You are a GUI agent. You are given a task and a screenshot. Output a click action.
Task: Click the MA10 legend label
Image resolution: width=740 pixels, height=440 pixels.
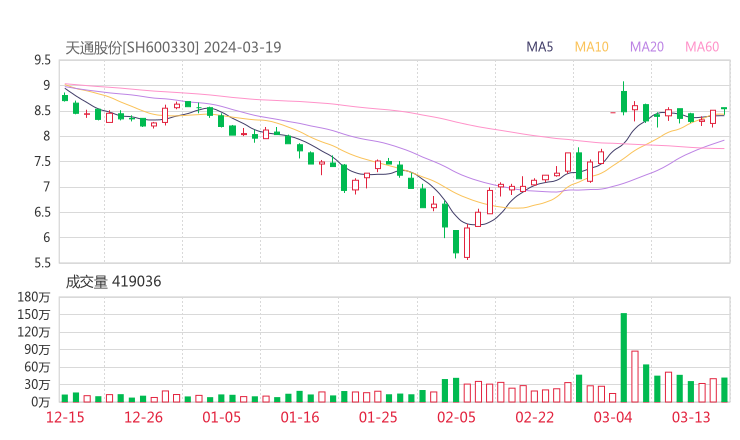(591, 47)
